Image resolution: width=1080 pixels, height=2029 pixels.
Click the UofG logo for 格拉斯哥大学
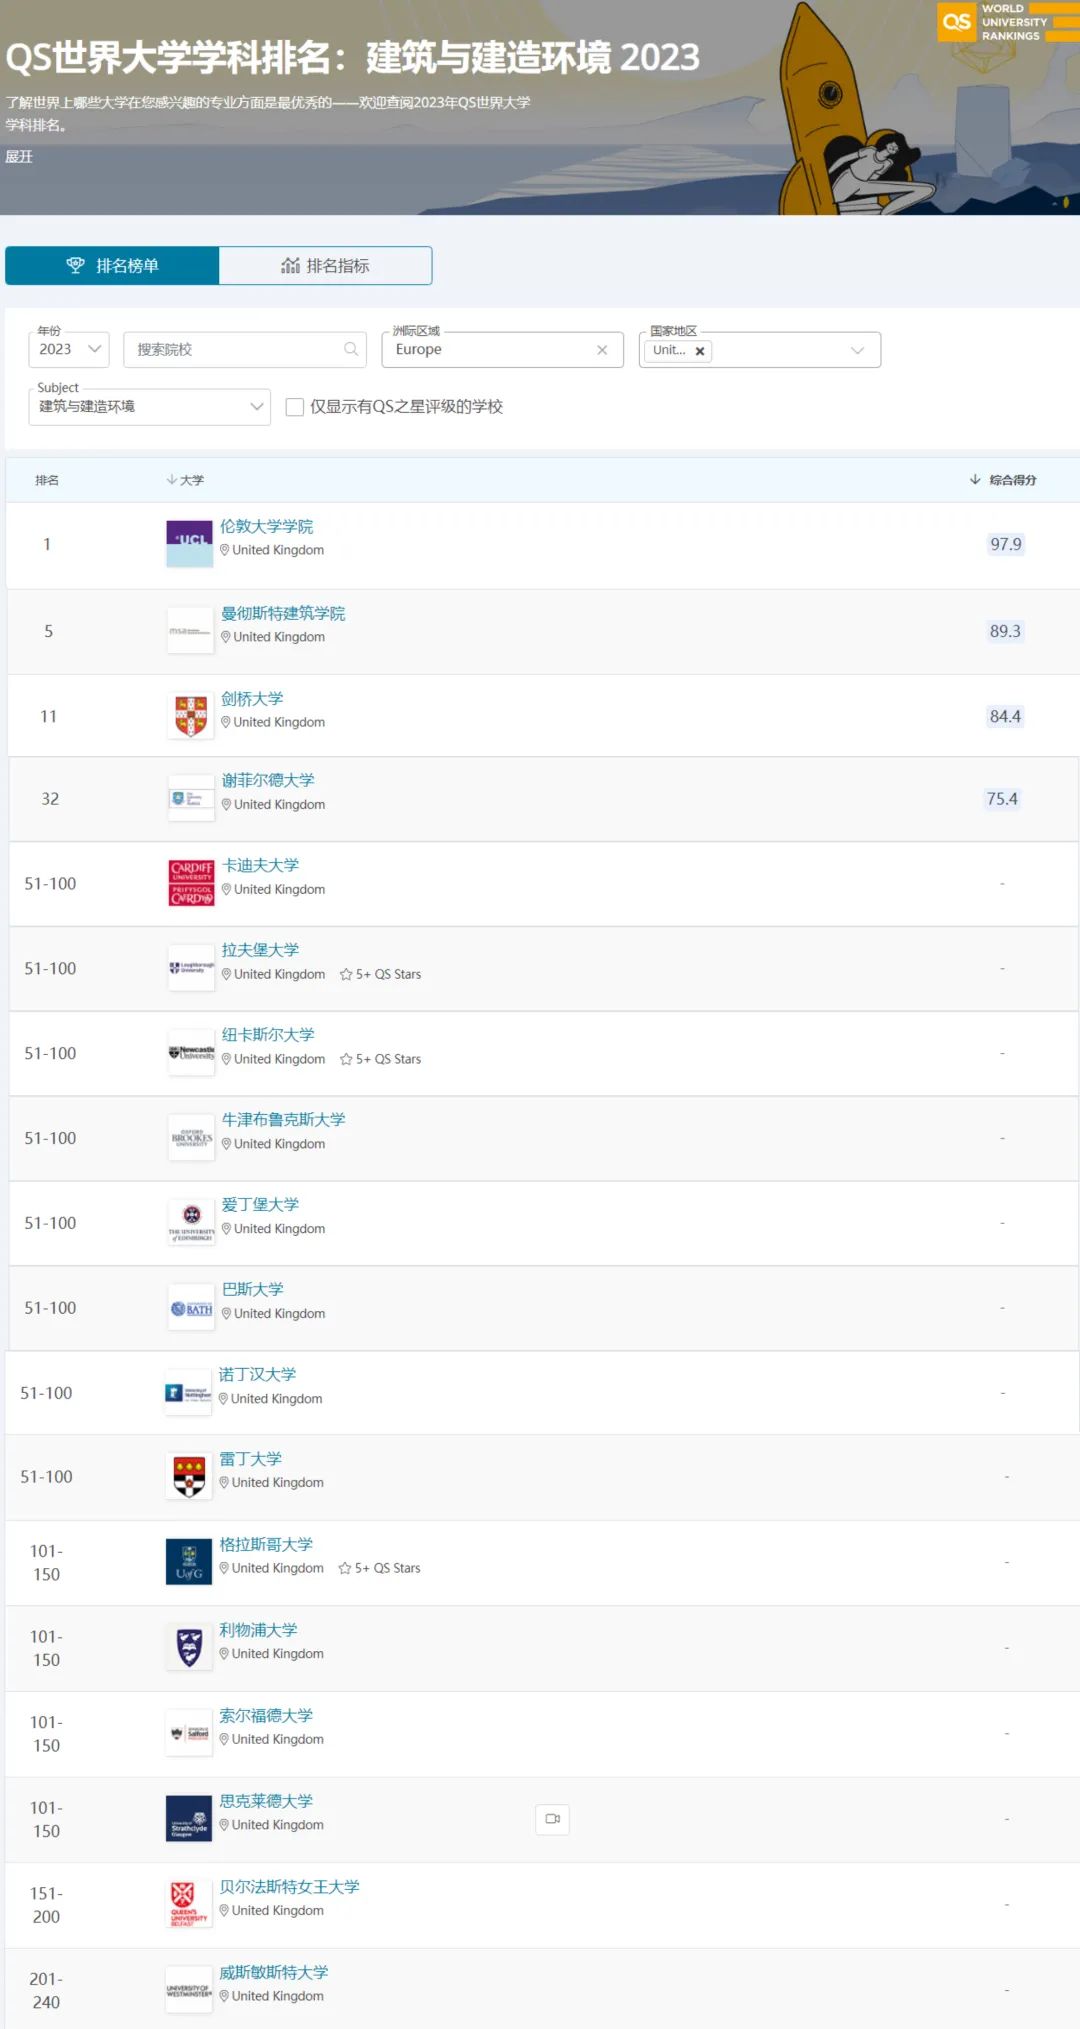[x=189, y=1562]
